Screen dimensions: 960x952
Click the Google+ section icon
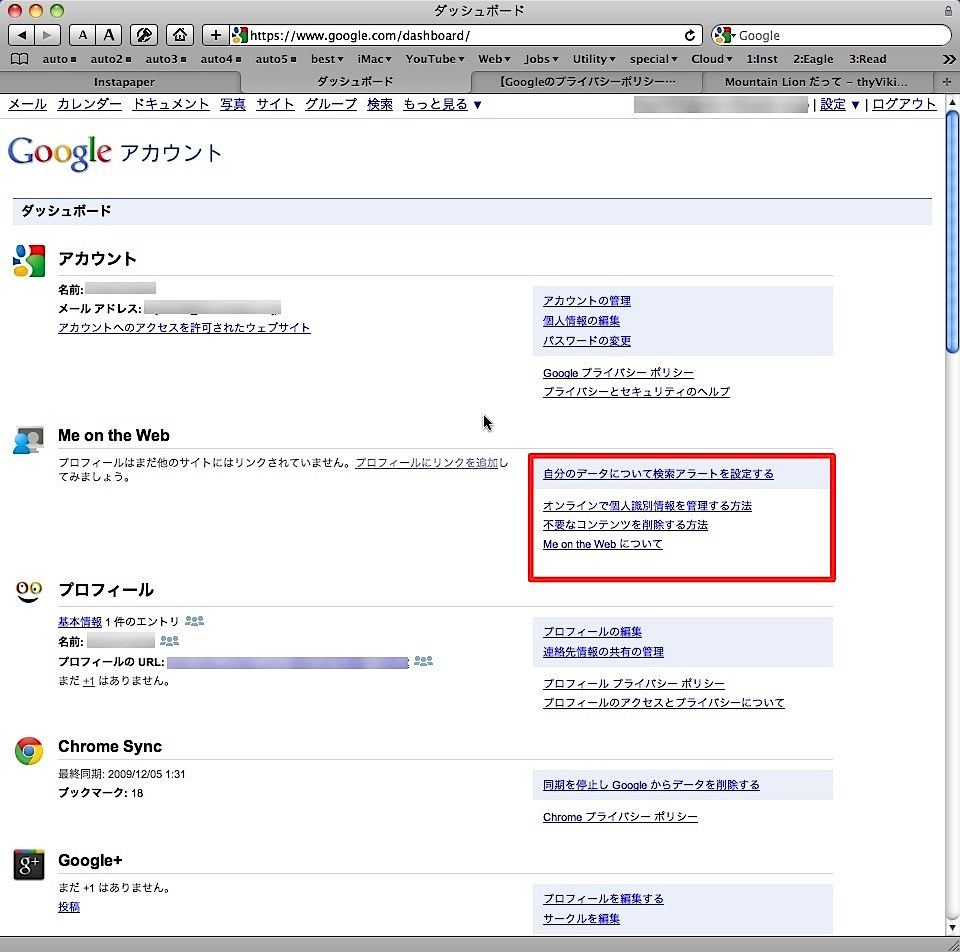click(29, 864)
